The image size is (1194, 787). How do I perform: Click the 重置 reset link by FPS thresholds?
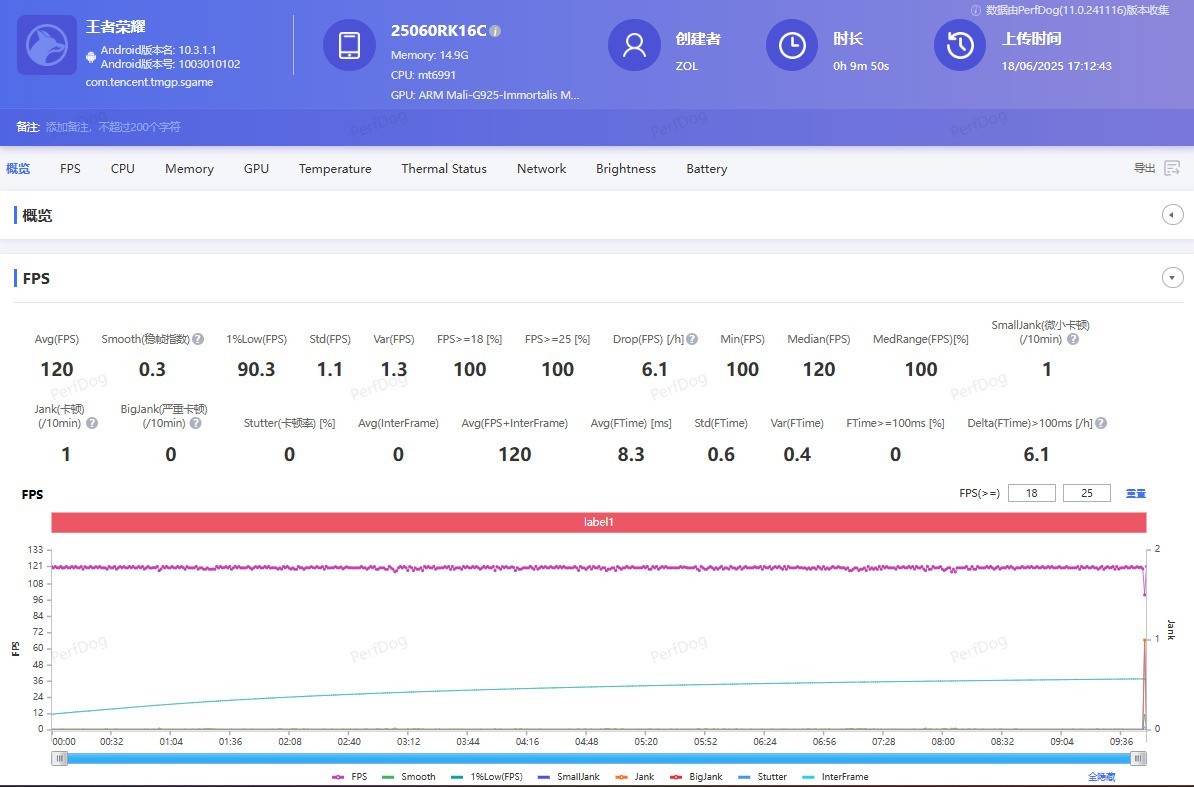pos(1135,493)
